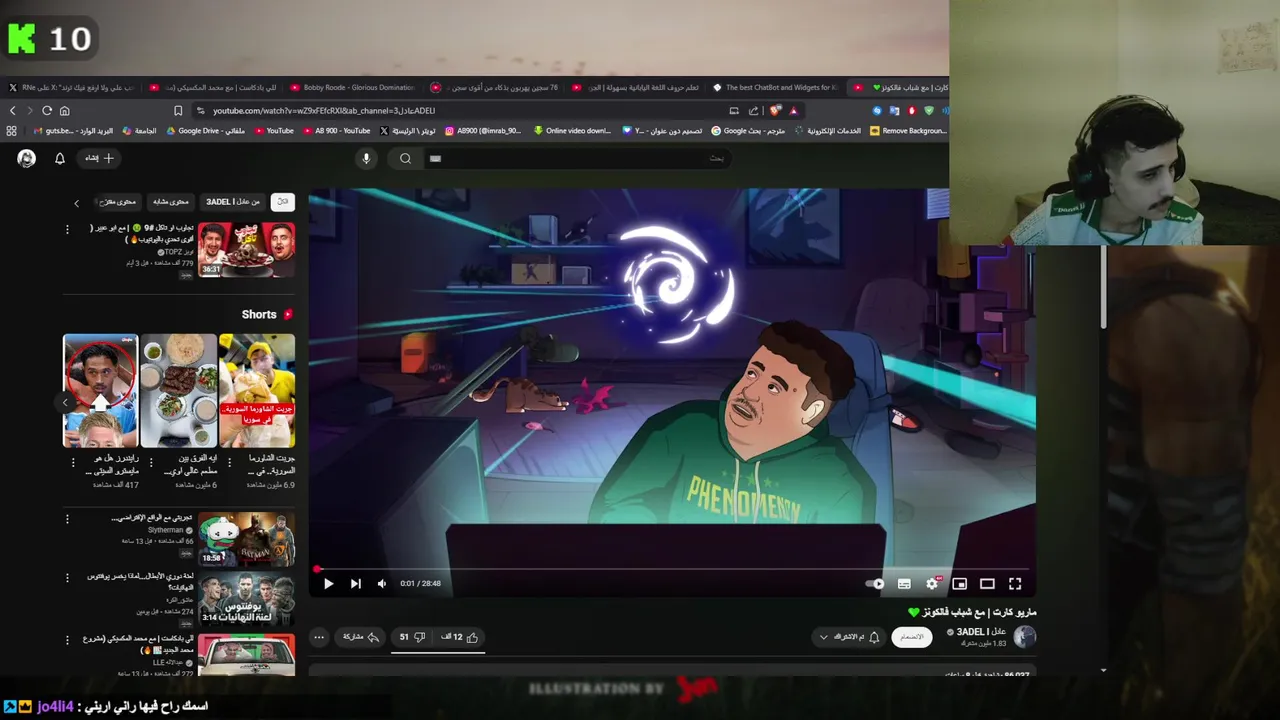Open the TOPZ video thumbnail 36:31
The height and width of the screenshot is (720, 1280).
coord(246,250)
